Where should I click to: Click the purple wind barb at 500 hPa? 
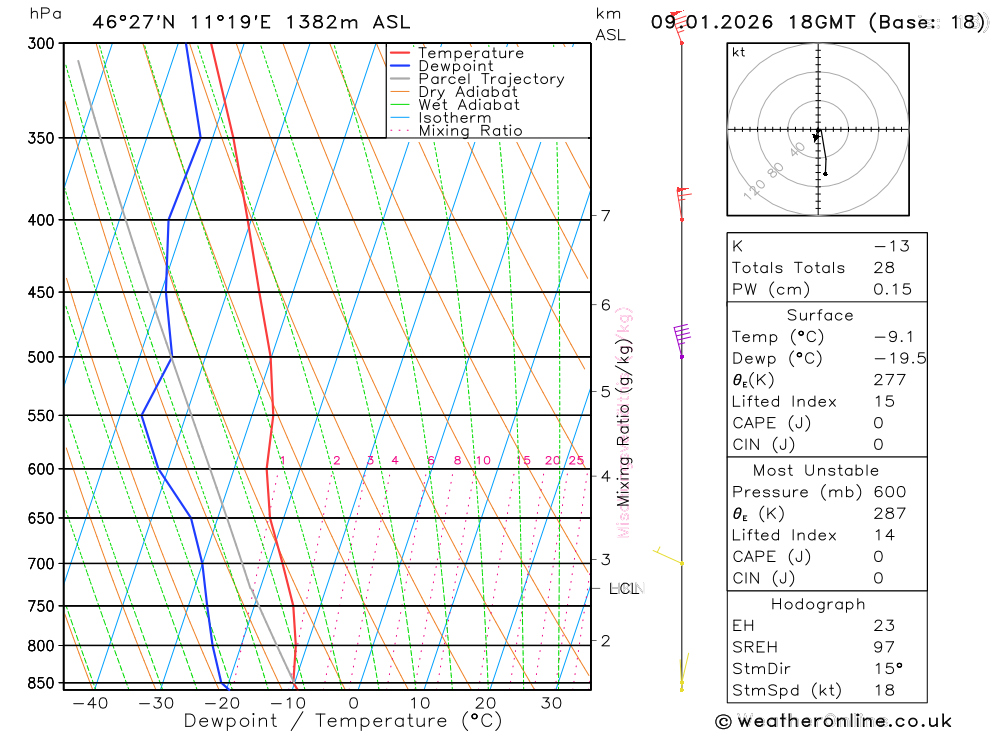pyautogui.click(x=682, y=340)
